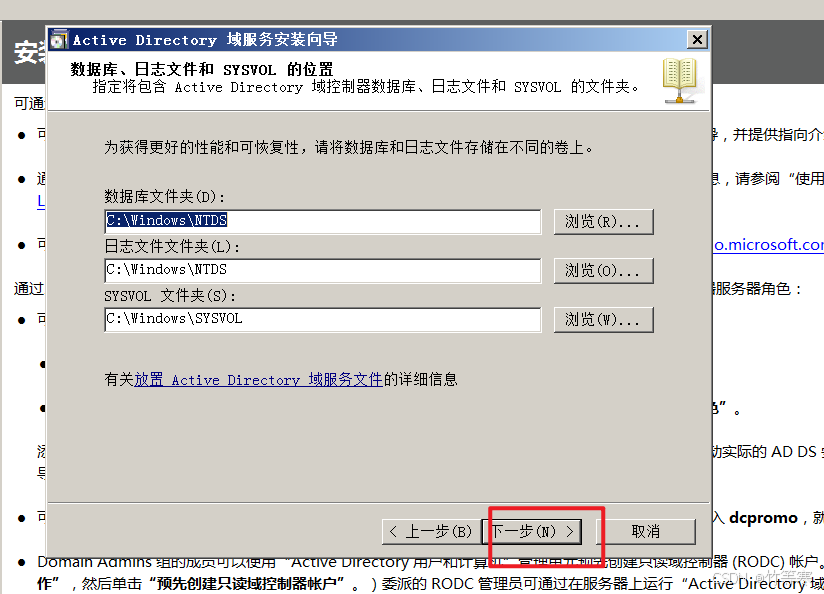Viewport: 824px width, 594px height.
Task: Click the open book wizard icon
Action: 680,80
